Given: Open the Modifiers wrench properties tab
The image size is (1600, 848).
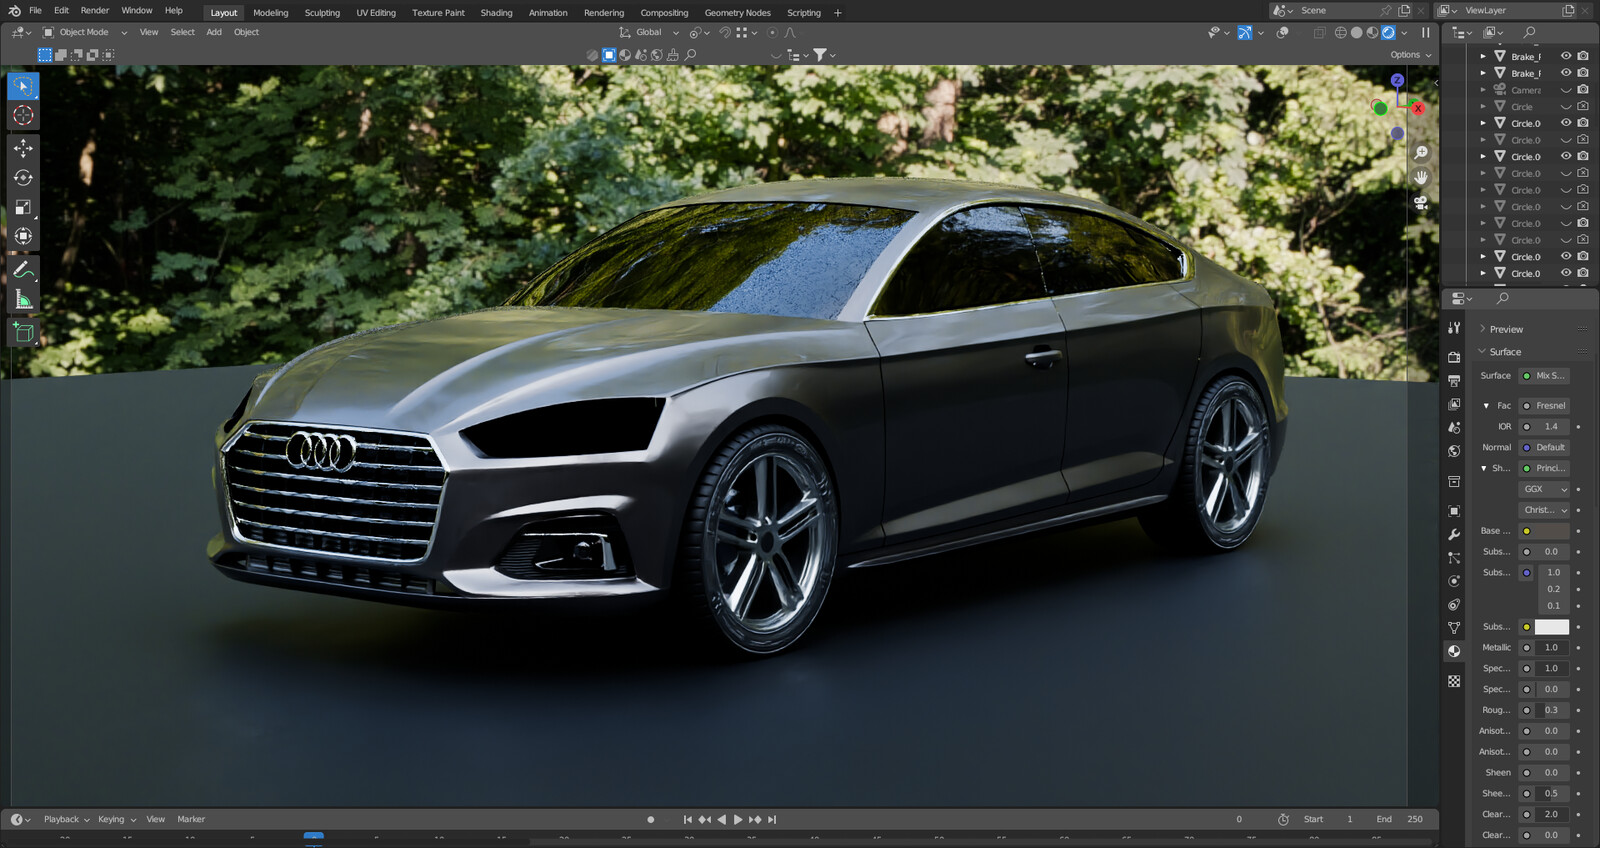Looking at the screenshot, I should click(x=1454, y=534).
